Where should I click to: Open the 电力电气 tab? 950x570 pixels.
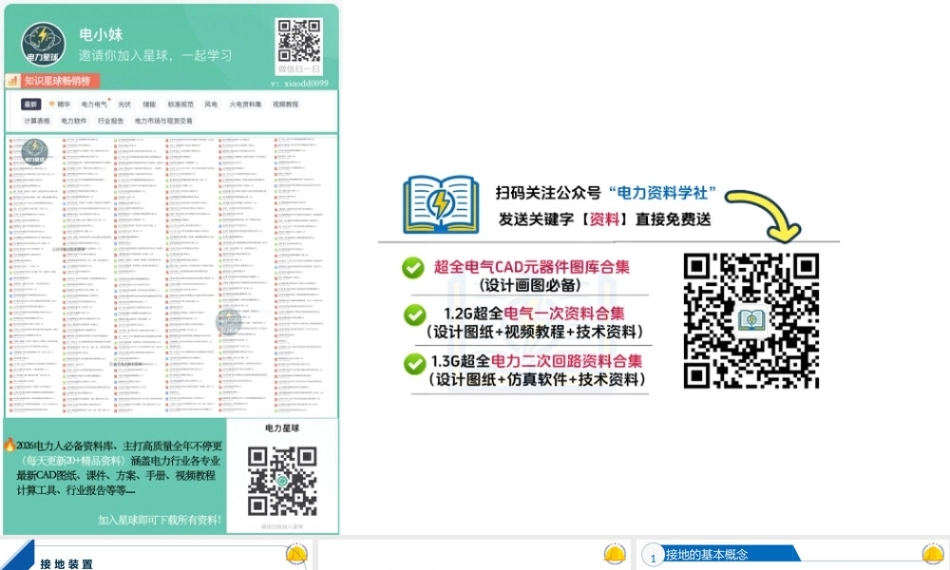pyautogui.click(x=95, y=104)
